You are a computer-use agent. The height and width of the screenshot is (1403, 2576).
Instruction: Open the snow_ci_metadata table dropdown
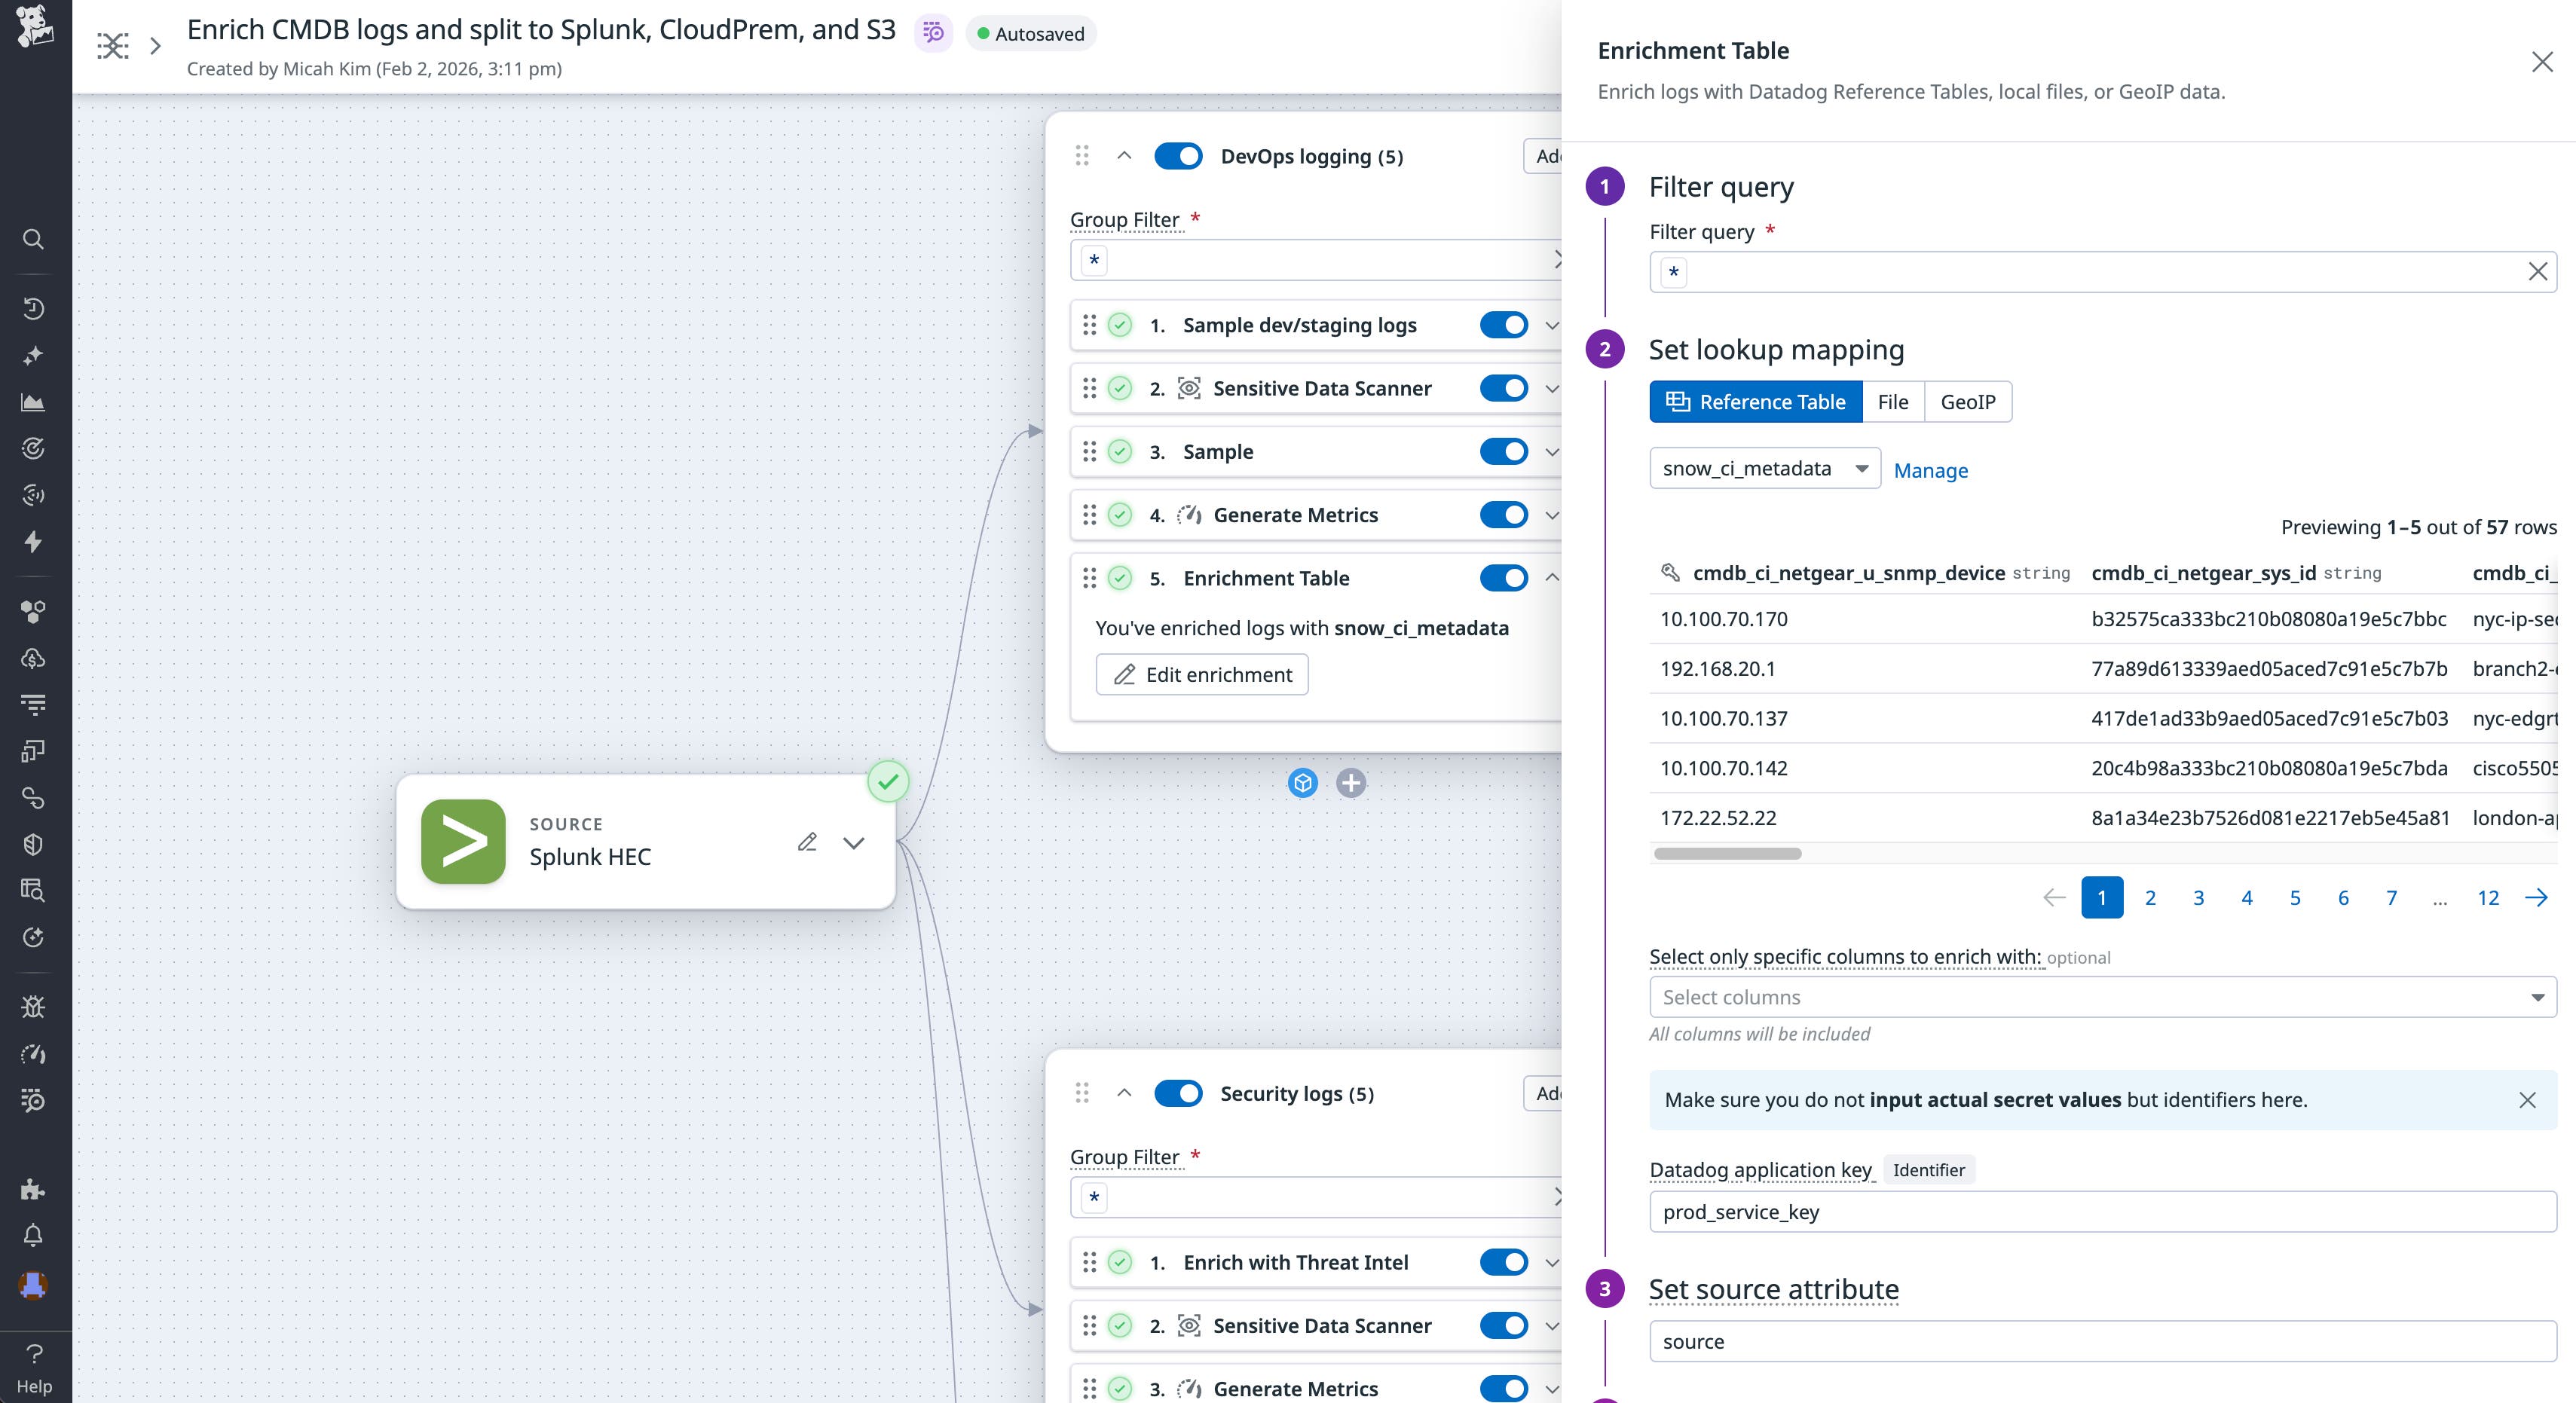click(x=1764, y=468)
